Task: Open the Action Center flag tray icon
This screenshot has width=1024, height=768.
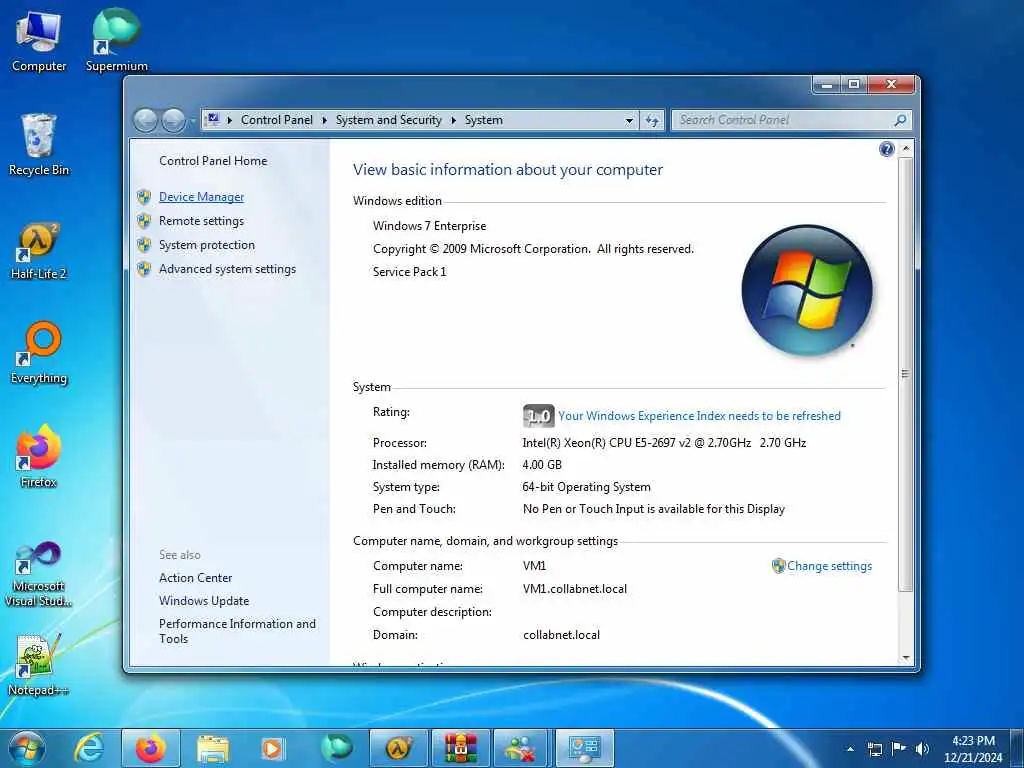Action: [899, 749]
